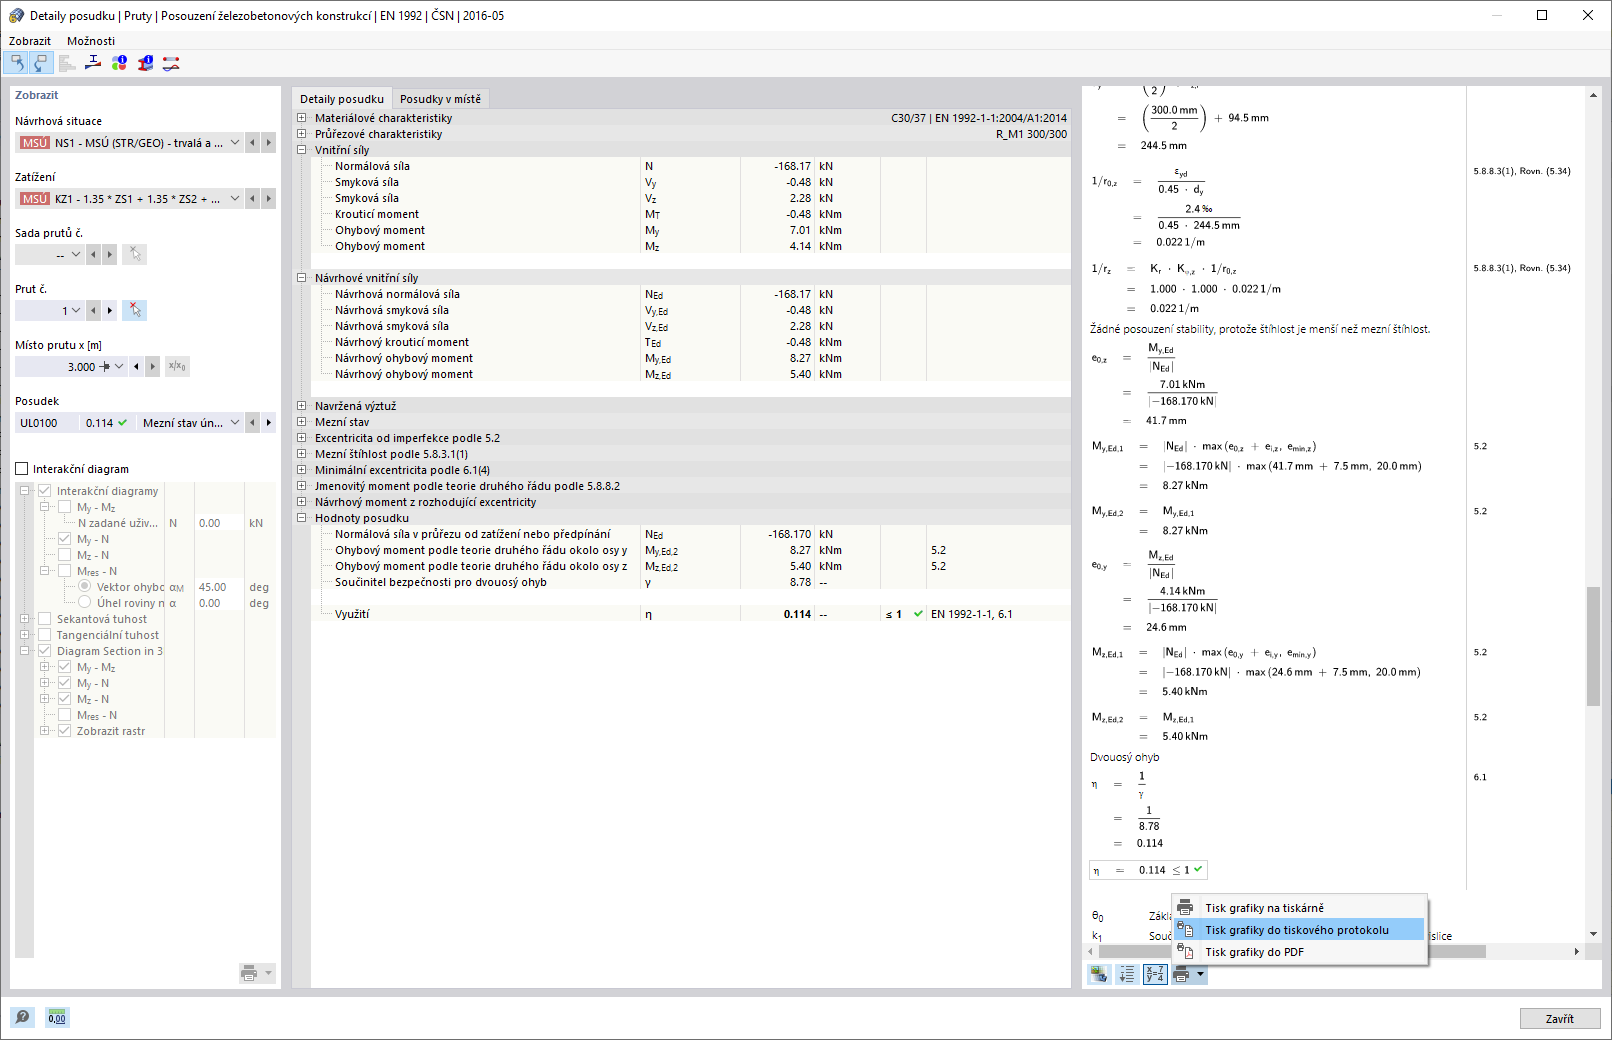1612x1040 pixels.
Task: Expand Excentricita od imperfekce podle 5.2
Action: (x=301, y=438)
